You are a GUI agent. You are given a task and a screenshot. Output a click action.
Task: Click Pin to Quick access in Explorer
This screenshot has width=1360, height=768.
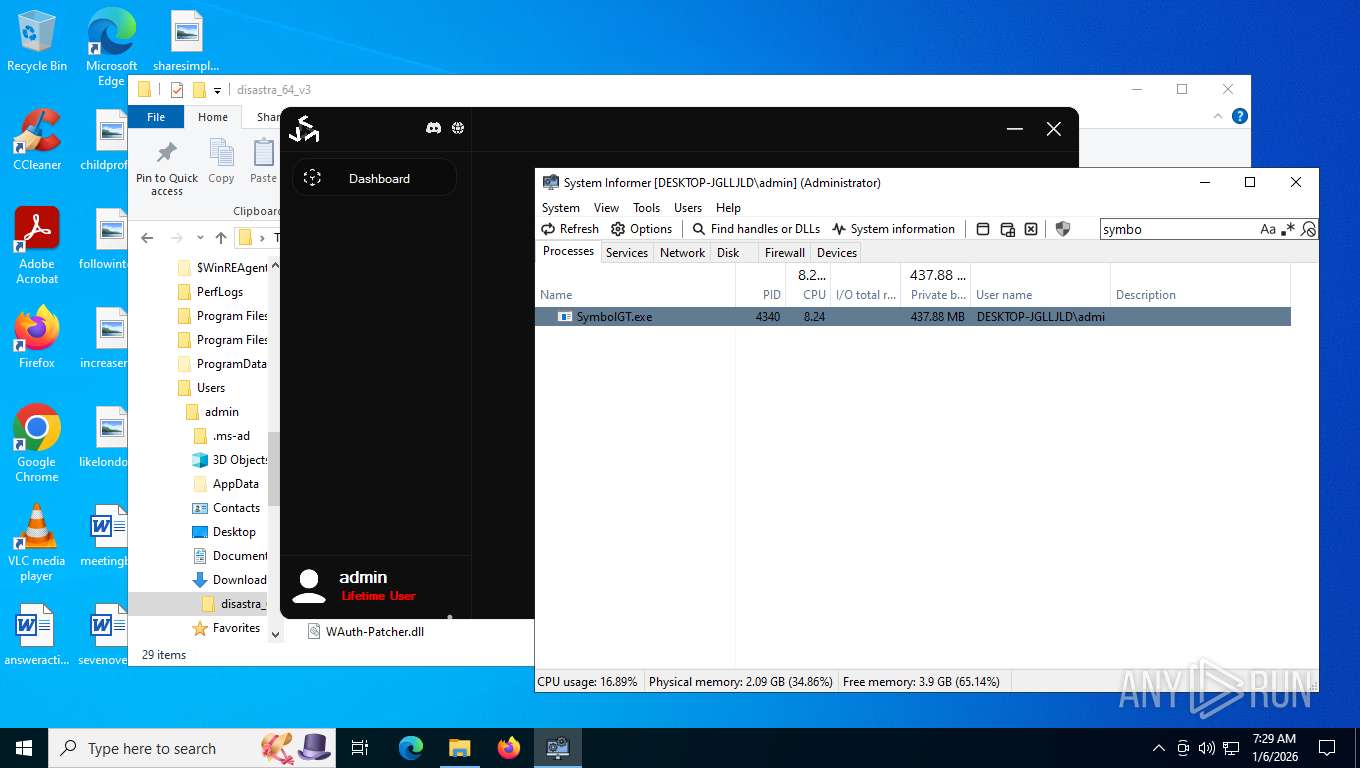click(x=167, y=168)
